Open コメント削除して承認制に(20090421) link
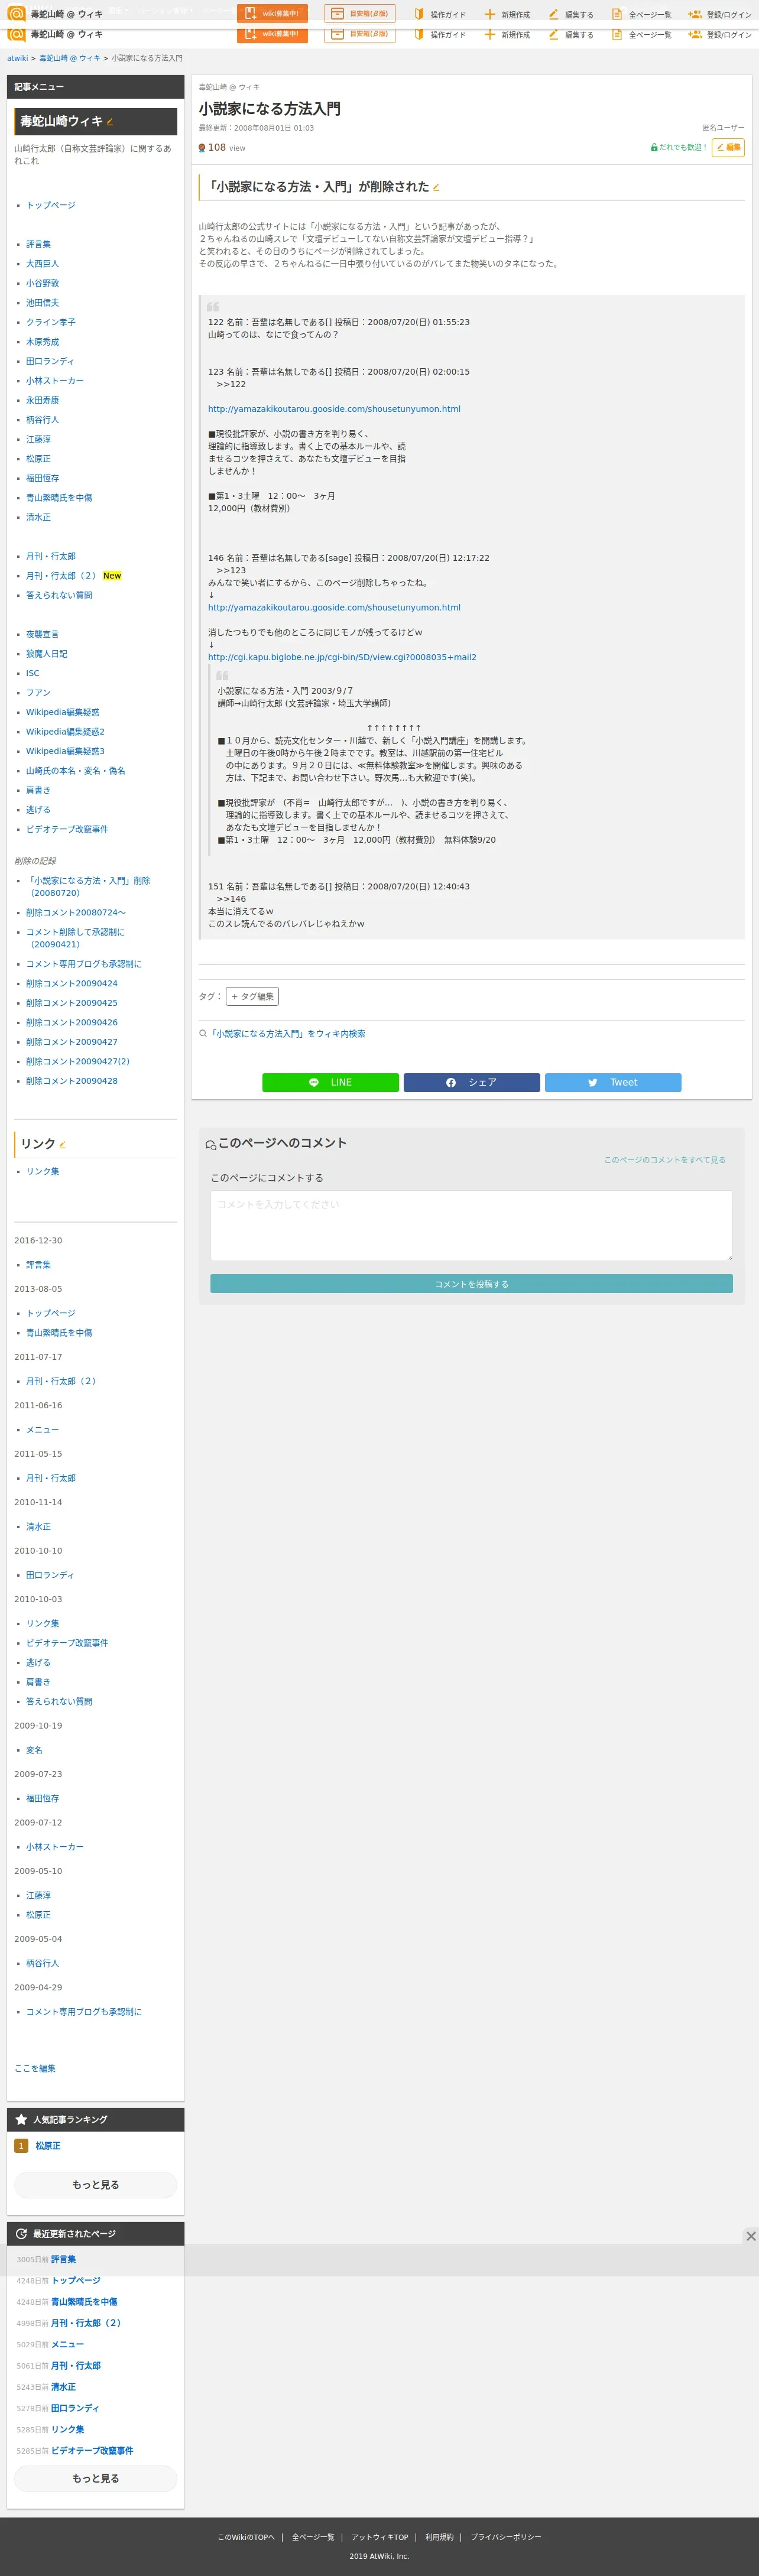Viewport: 759px width, 2576px height. coord(75,938)
